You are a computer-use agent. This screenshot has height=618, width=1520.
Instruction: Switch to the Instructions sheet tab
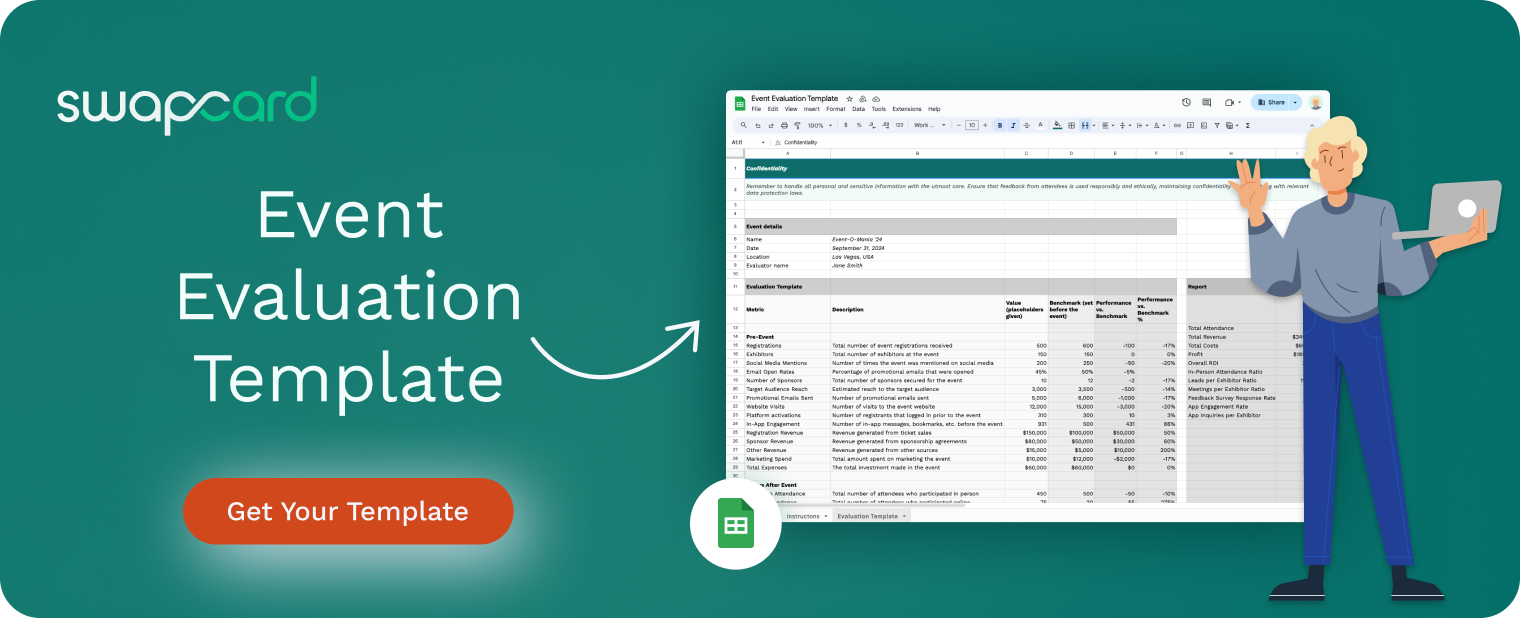coord(803,516)
